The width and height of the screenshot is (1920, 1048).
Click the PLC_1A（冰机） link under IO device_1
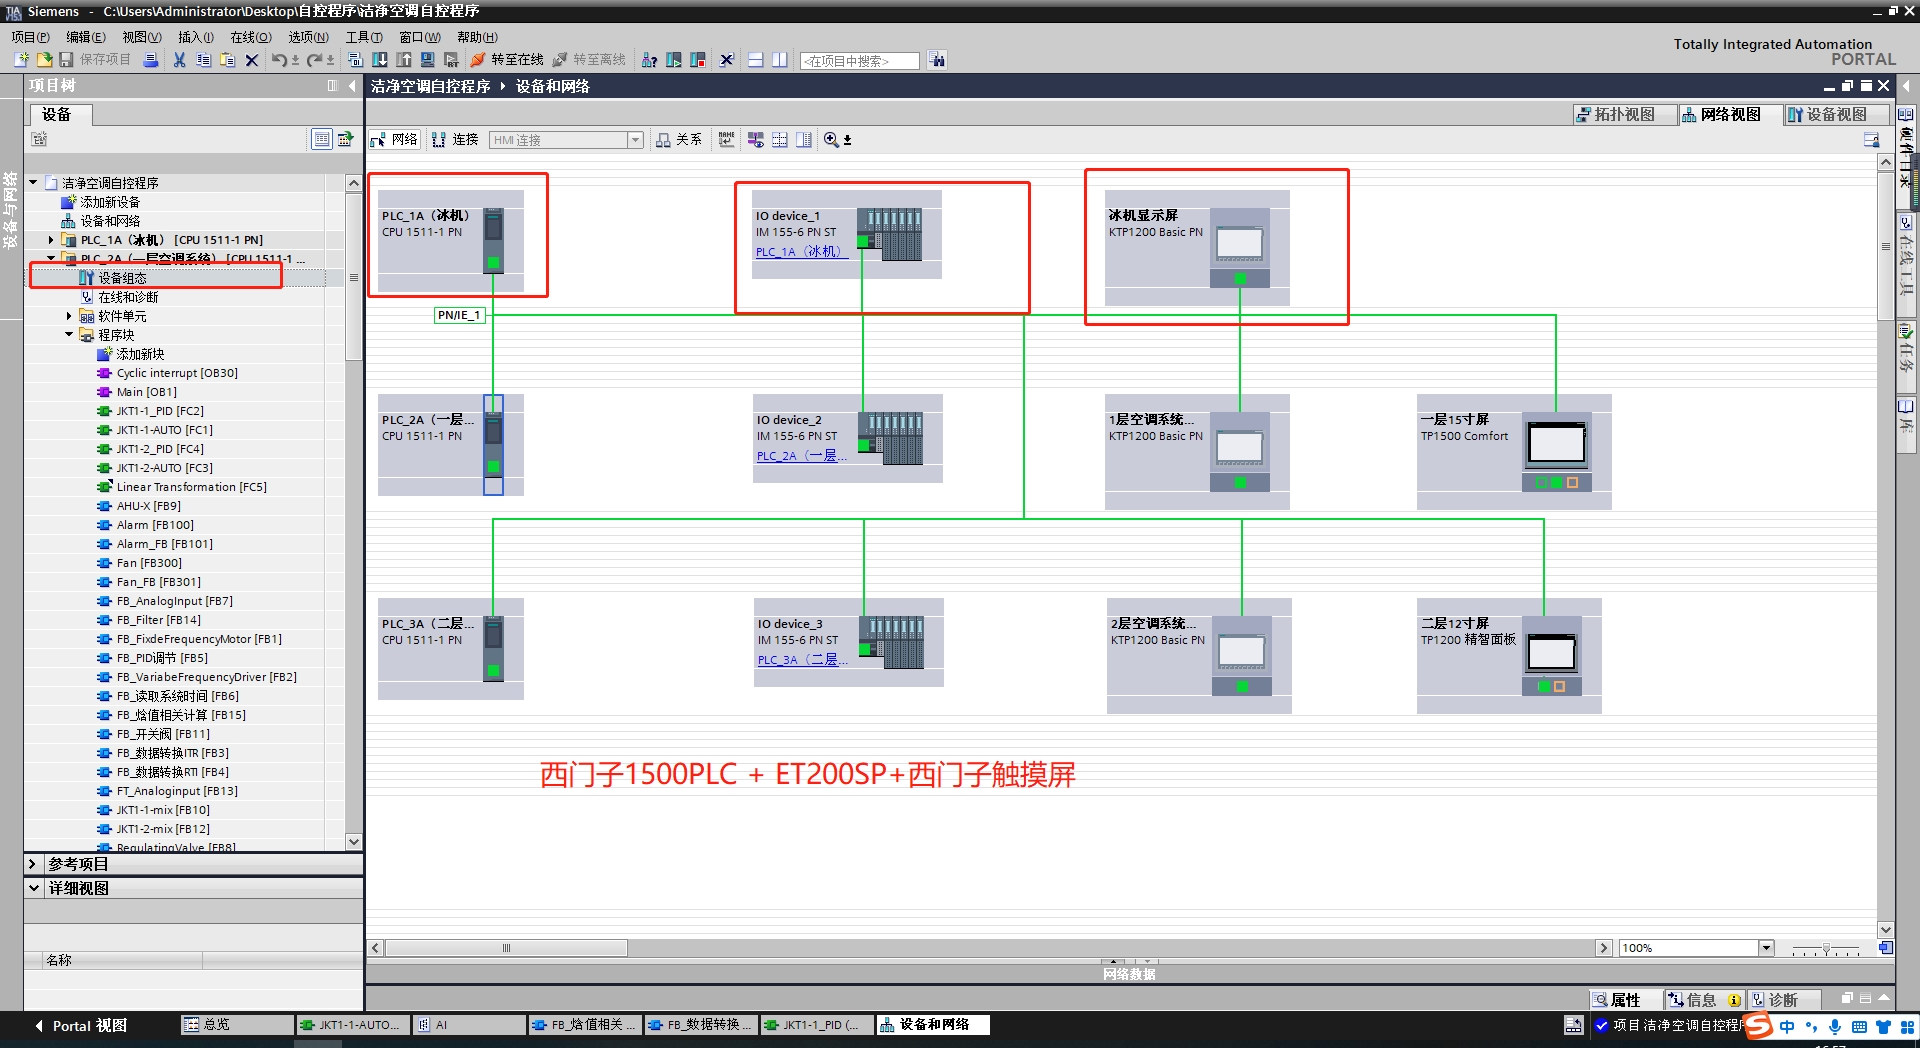point(802,252)
